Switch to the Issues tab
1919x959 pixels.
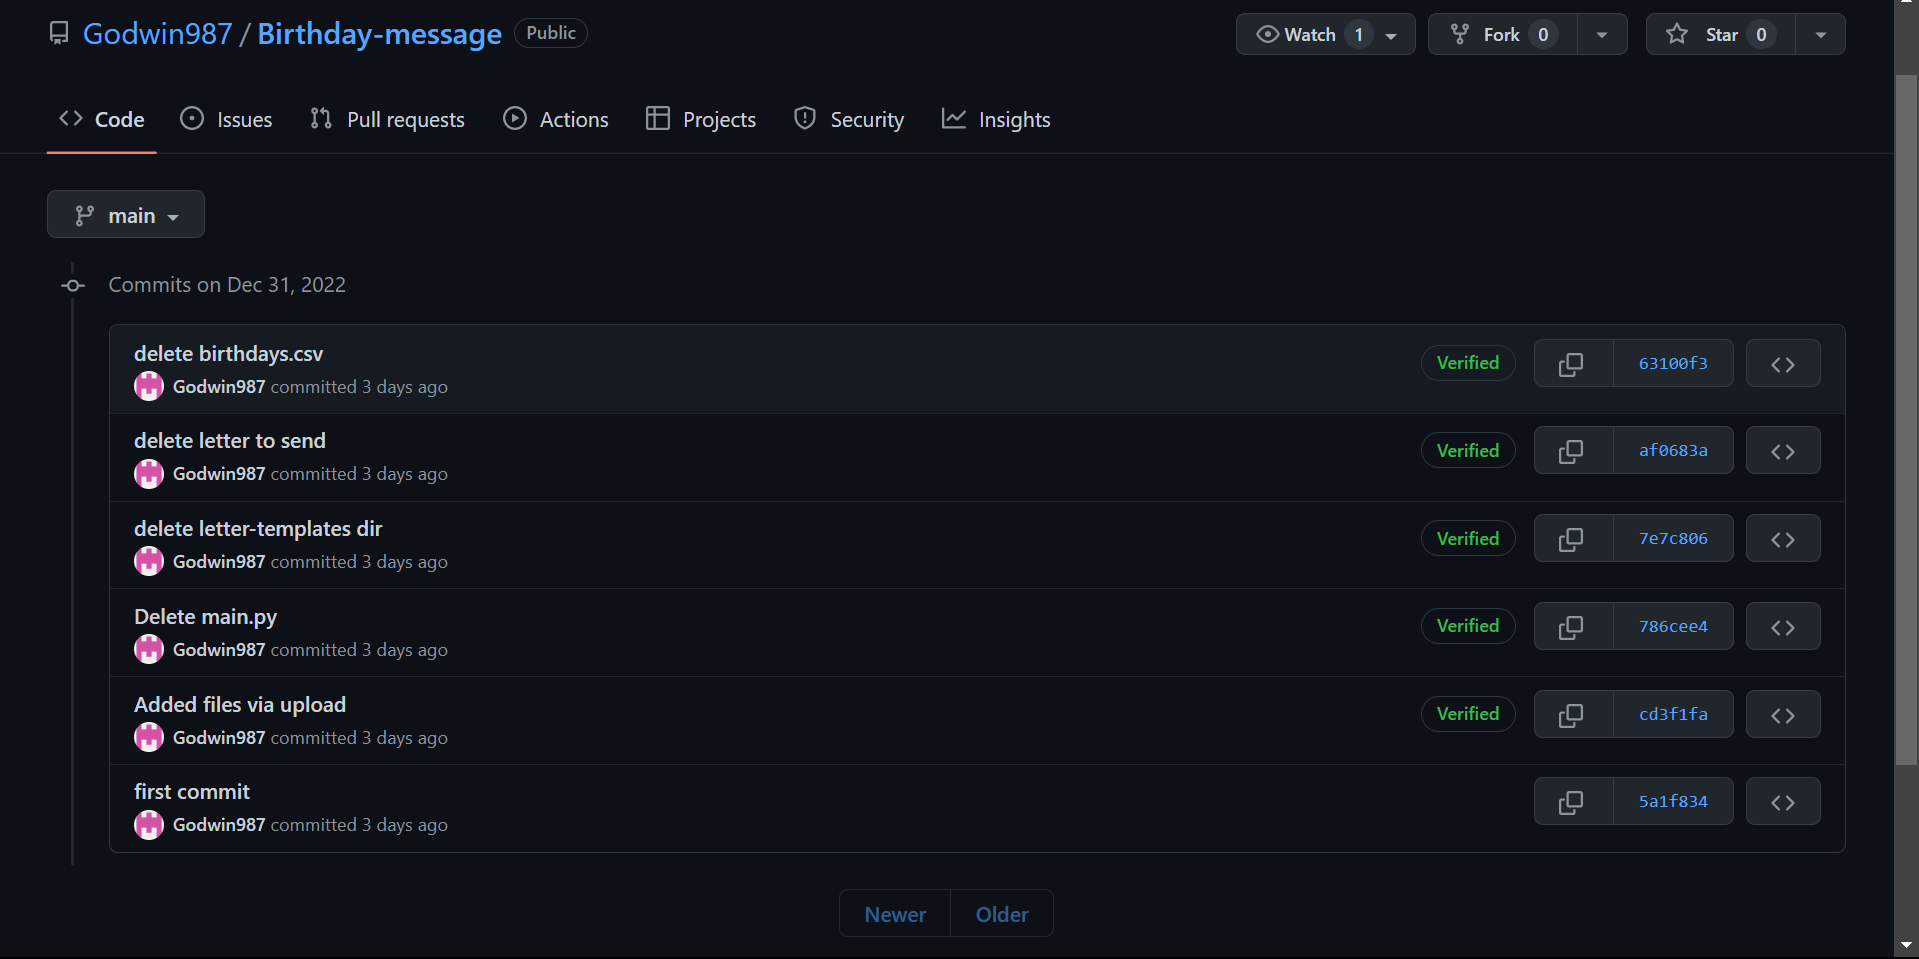point(226,119)
